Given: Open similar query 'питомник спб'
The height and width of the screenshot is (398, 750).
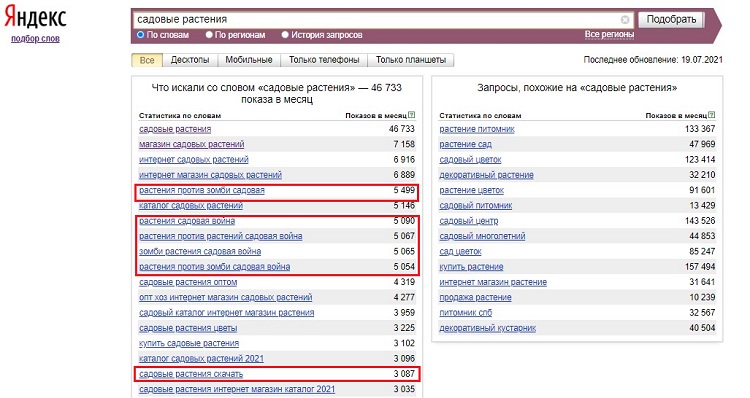Looking at the screenshot, I should tap(465, 313).
